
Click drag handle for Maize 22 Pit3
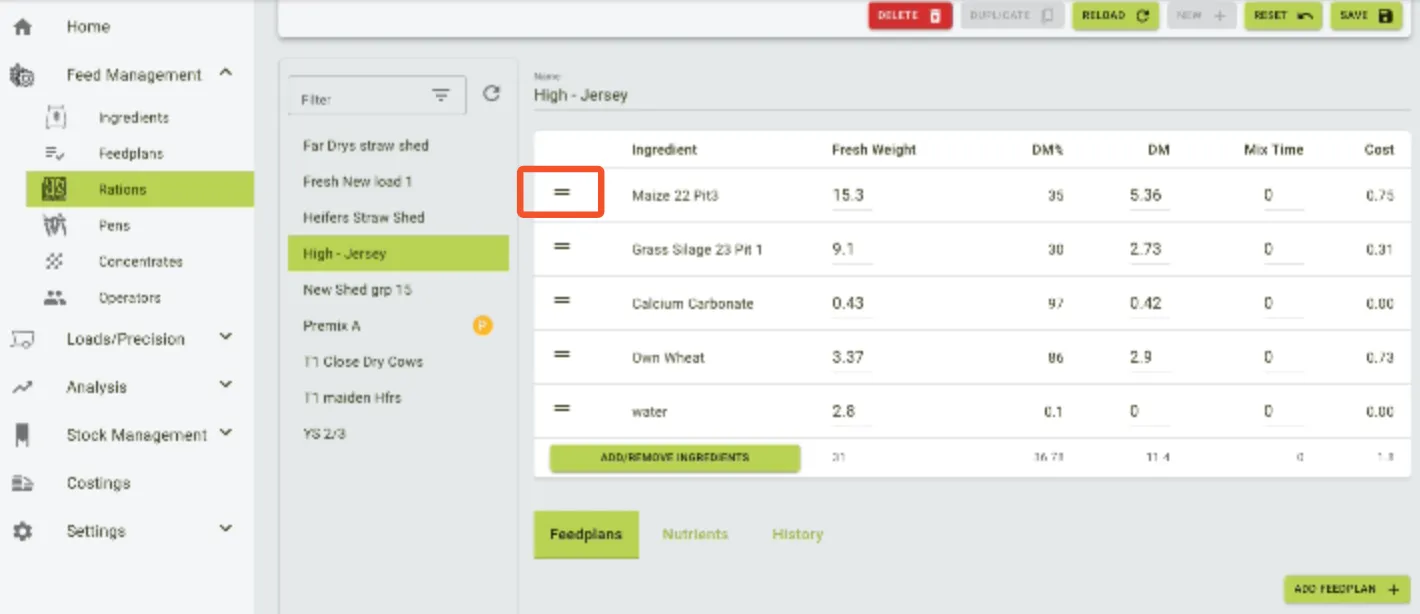(x=562, y=192)
